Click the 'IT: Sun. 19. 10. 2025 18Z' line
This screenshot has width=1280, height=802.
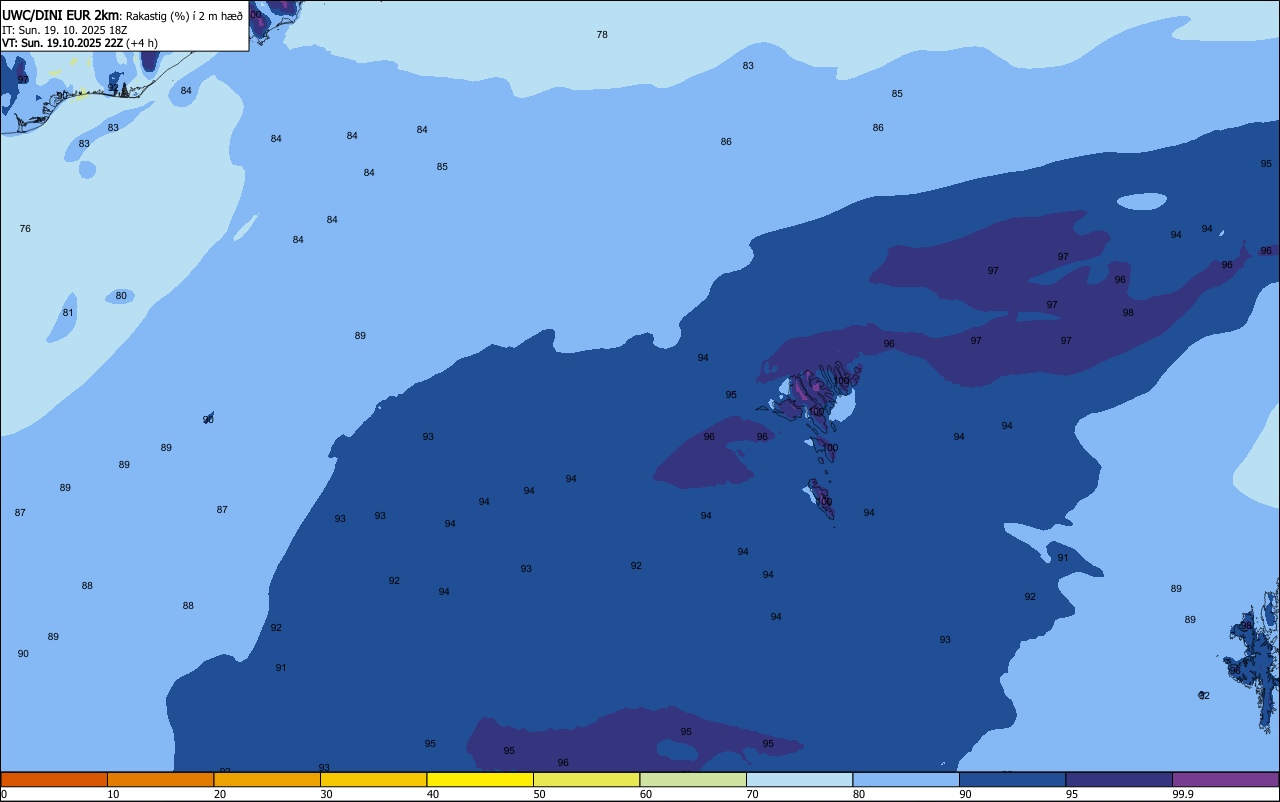(x=64, y=30)
